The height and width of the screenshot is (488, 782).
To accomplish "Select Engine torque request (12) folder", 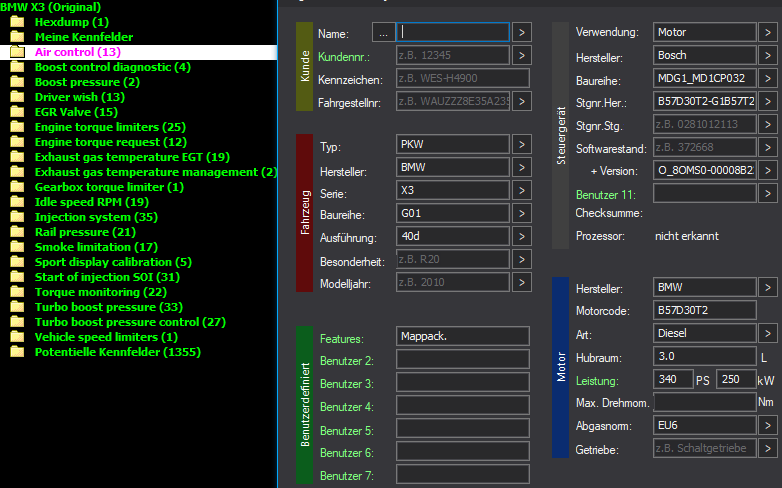I will coord(111,142).
